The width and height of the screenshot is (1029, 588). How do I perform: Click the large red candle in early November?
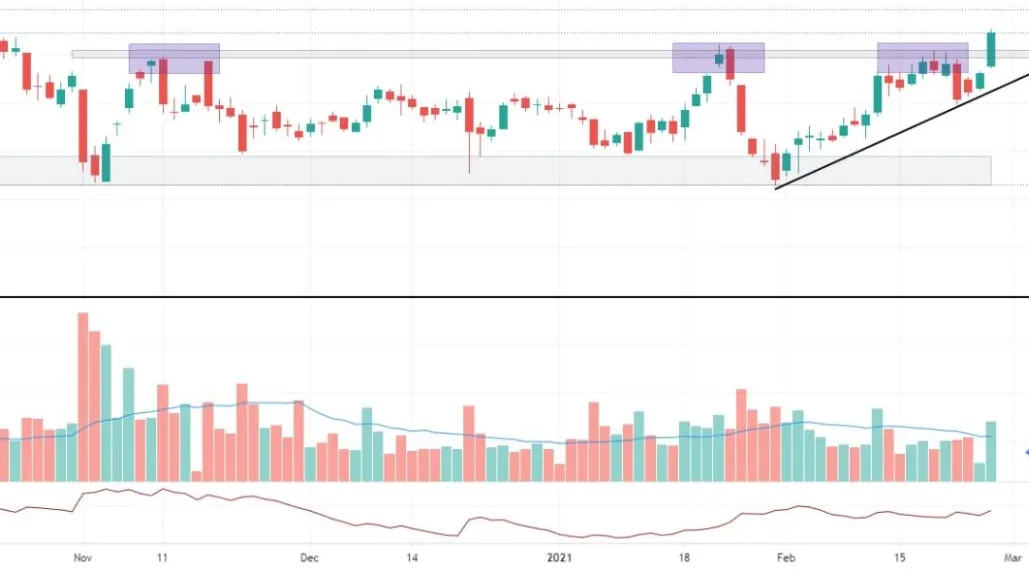83,125
